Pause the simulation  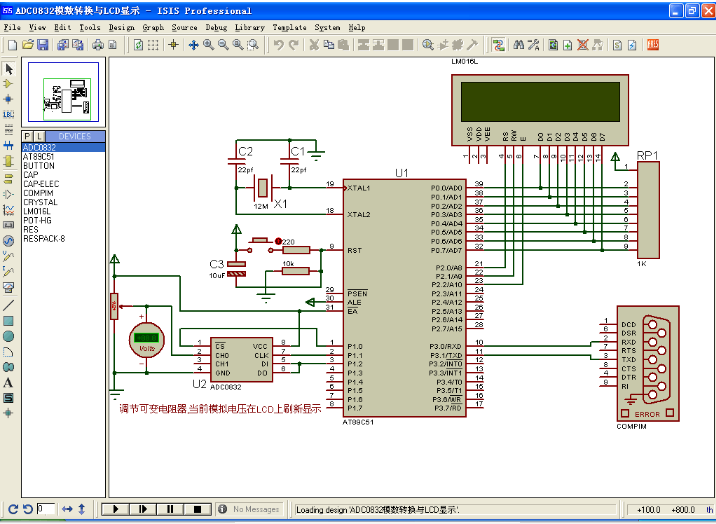click(170, 508)
